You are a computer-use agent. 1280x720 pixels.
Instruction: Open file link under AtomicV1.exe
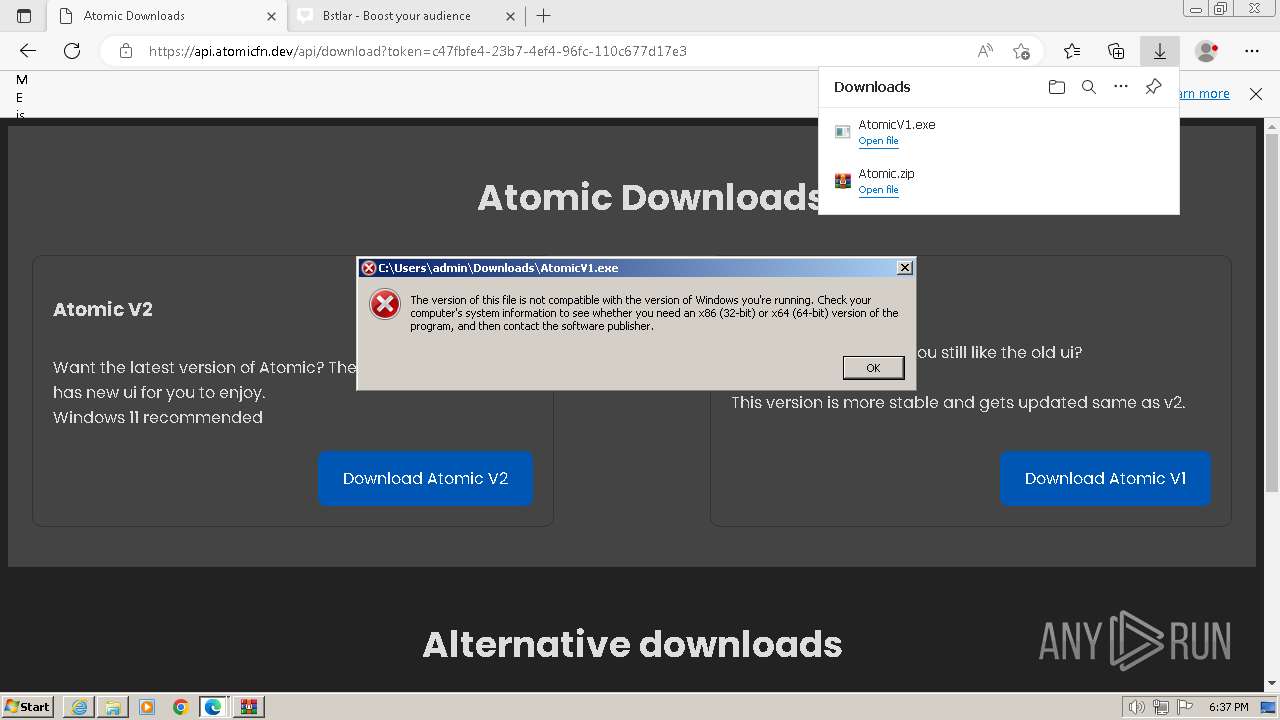(878, 141)
